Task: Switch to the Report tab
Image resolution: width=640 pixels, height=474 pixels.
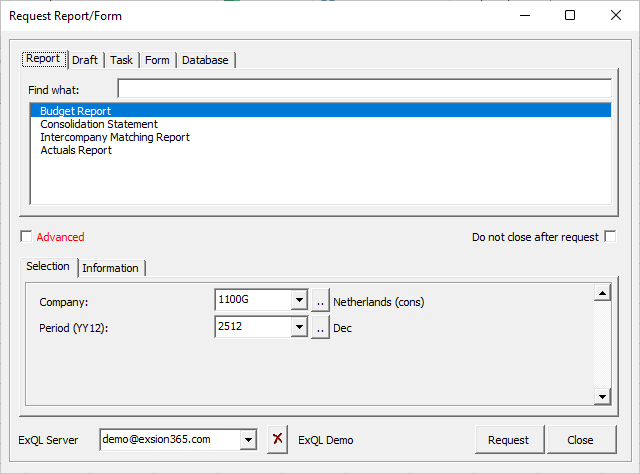Action: coord(43,59)
